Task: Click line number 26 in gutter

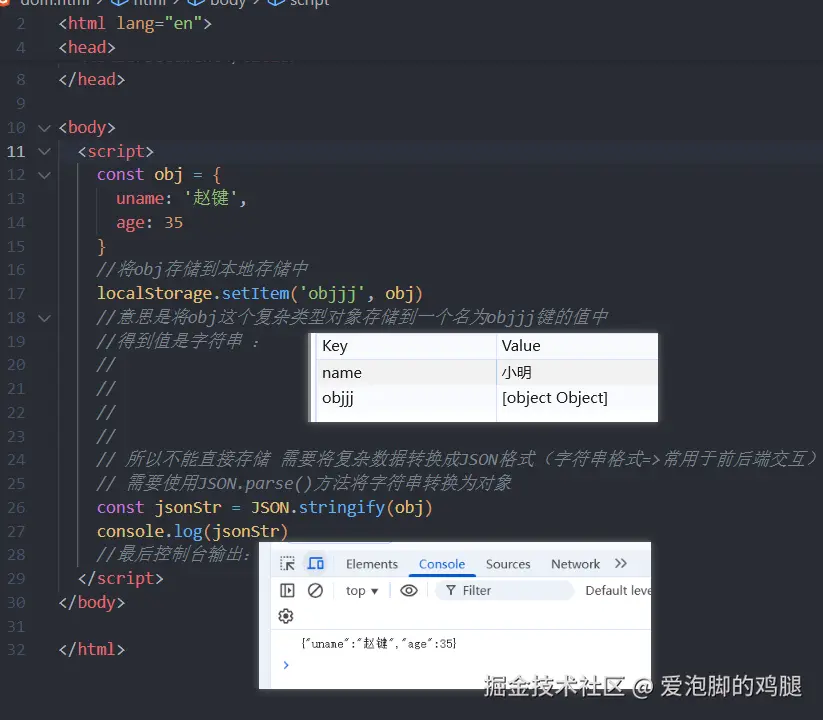Action: point(16,507)
